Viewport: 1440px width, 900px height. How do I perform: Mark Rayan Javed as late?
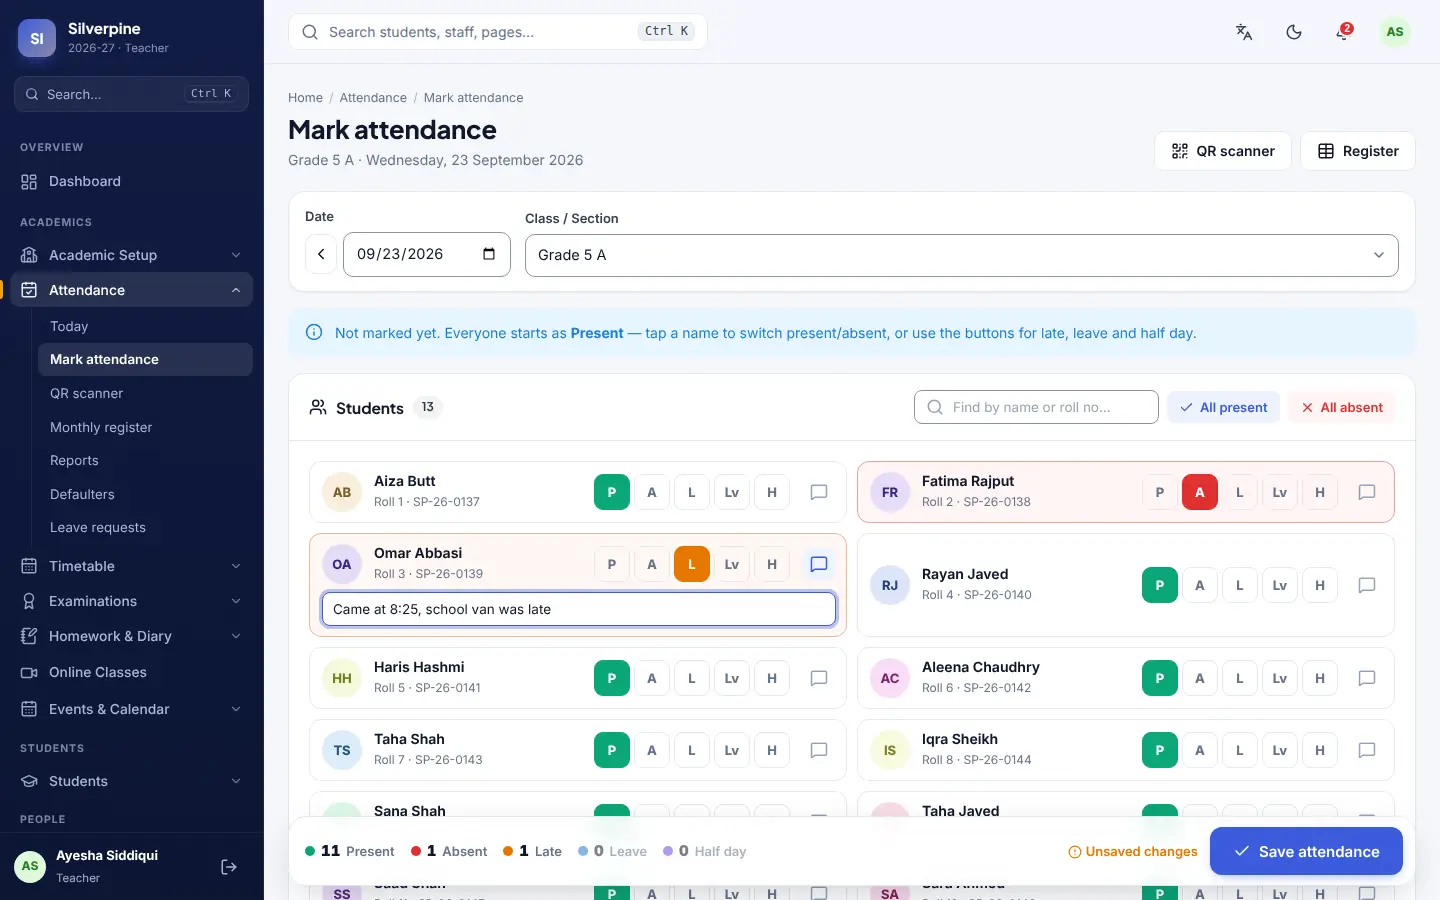(x=1240, y=585)
